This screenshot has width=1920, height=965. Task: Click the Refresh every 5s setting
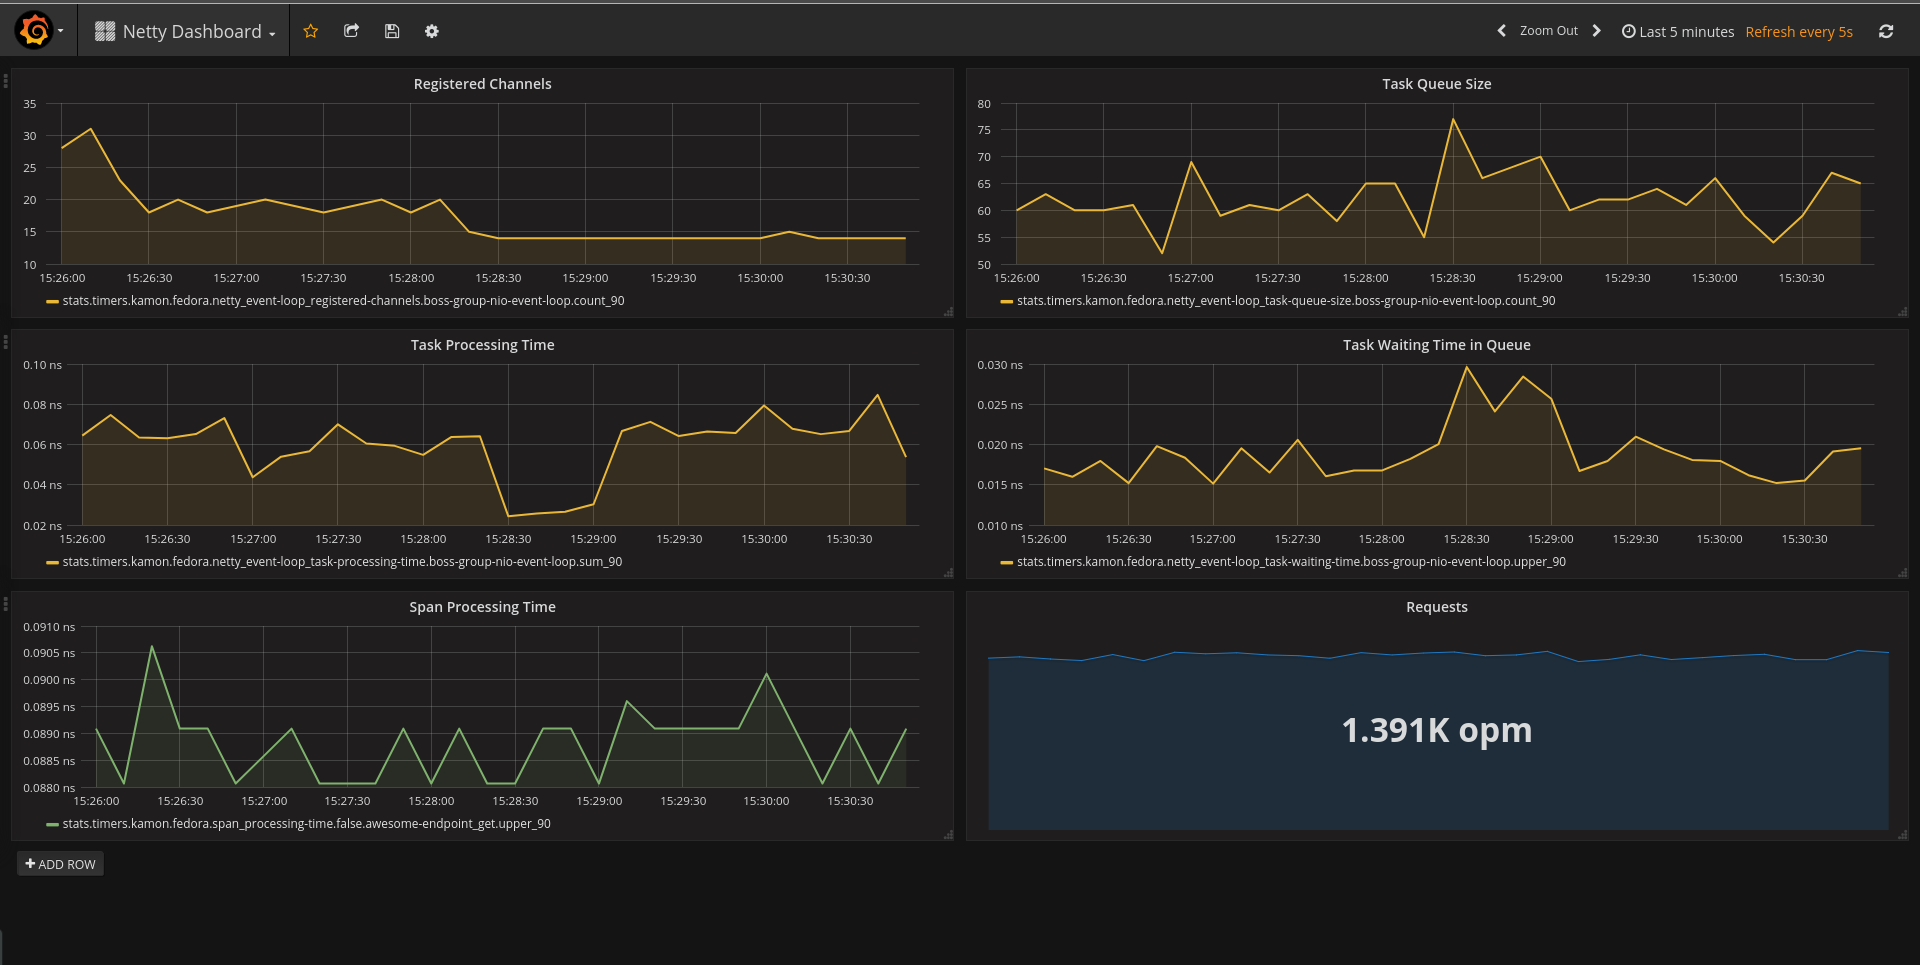pyautogui.click(x=1799, y=32)
